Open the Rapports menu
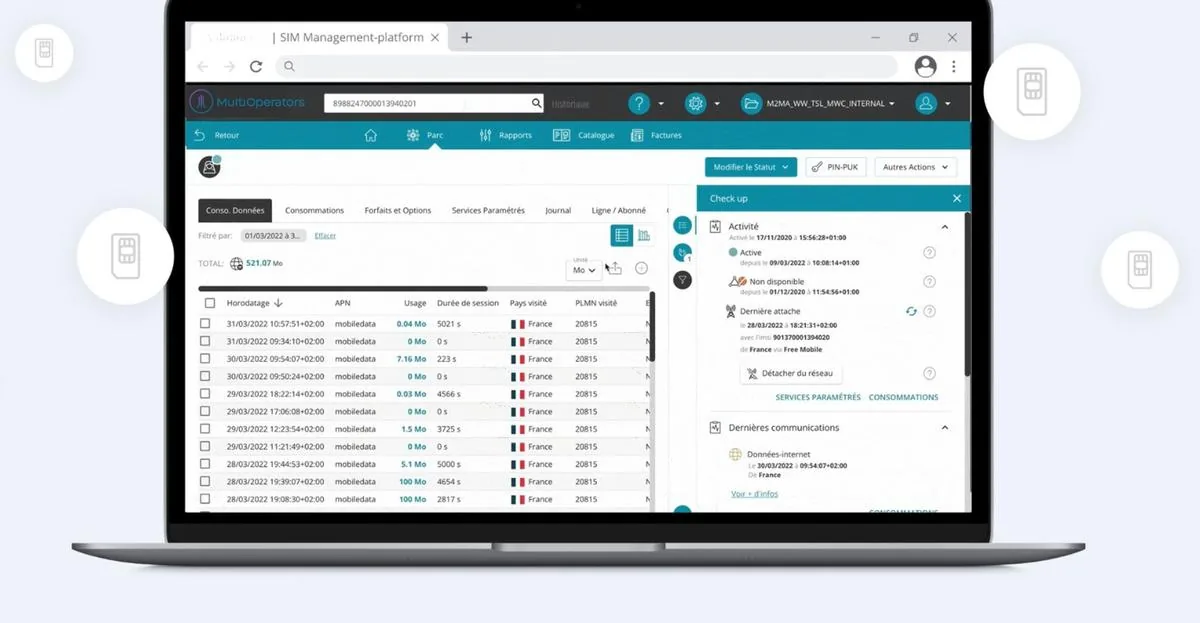 [x=505, y=135]
